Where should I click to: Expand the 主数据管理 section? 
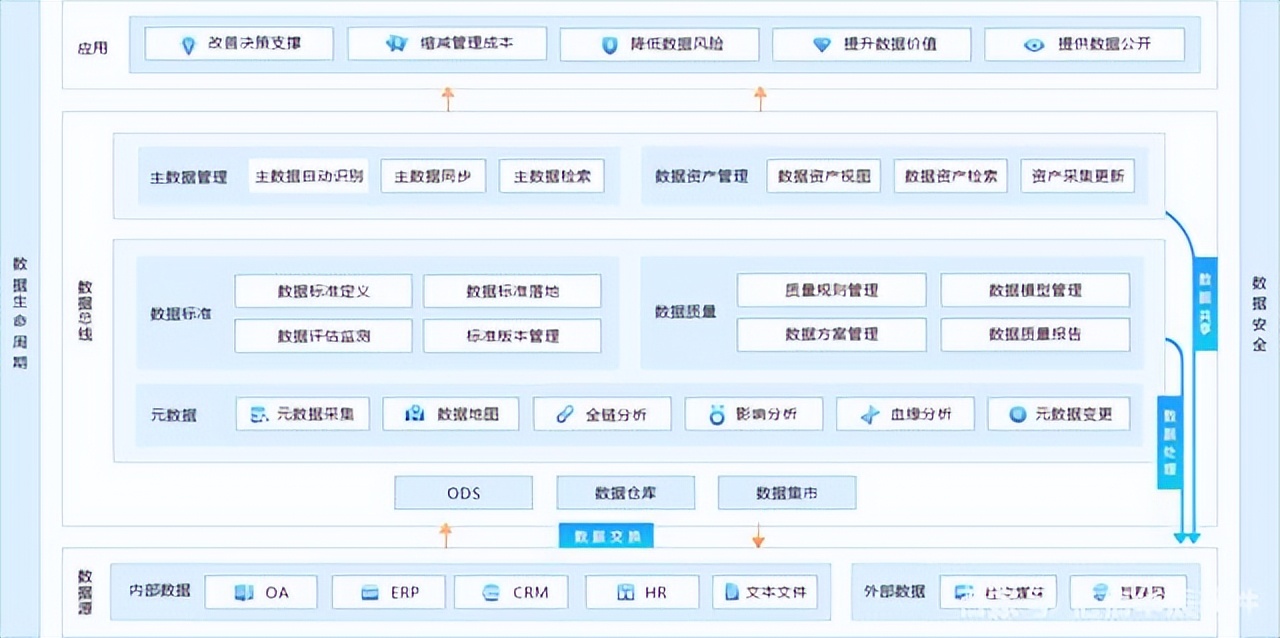tap(189, 175)
